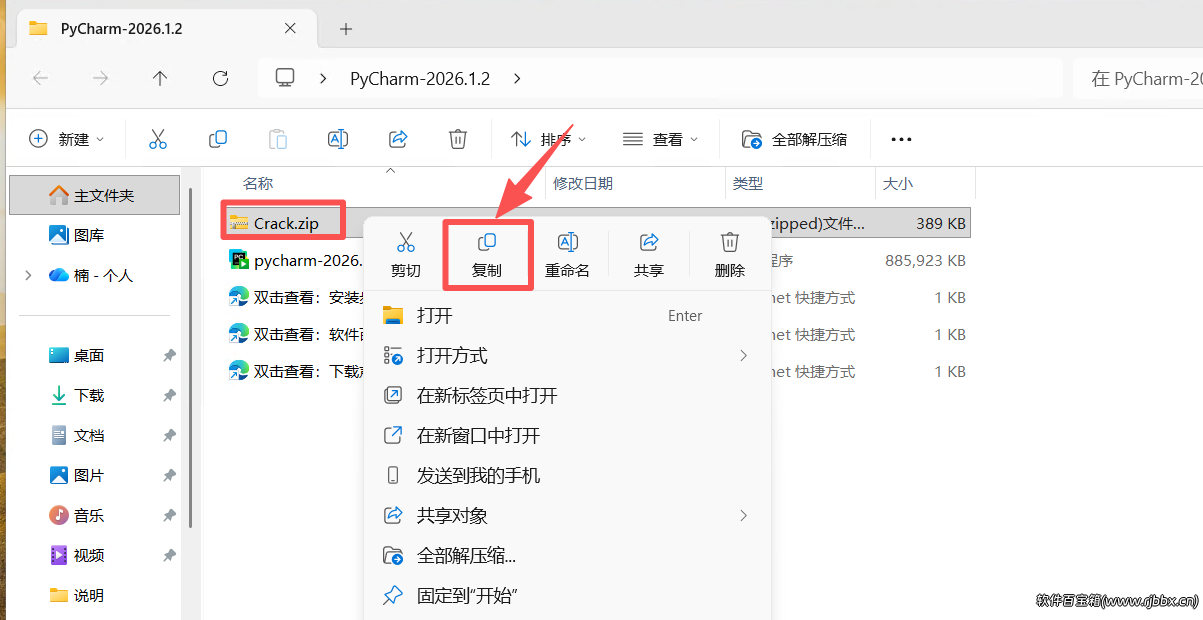1203x620 pixels.
Task: Select the Crack.zip file
Action: 284,223
